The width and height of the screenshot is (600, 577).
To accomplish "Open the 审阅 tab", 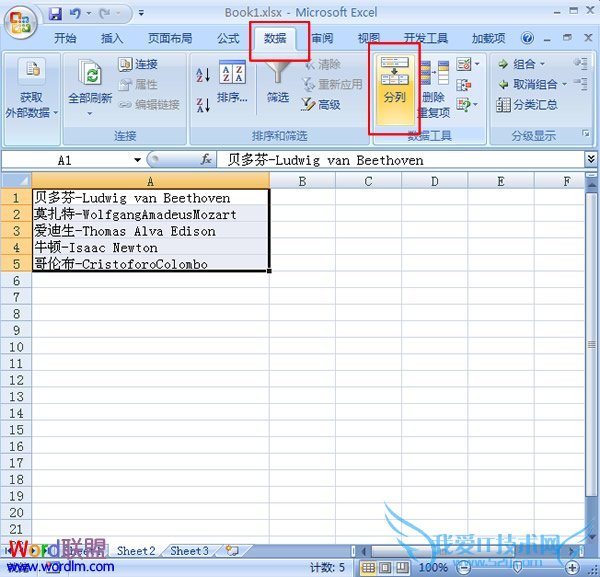I will click(x=322, y=38).
